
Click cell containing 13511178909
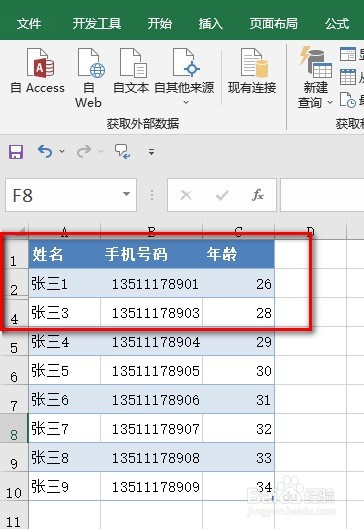click(x=151, y=486)
